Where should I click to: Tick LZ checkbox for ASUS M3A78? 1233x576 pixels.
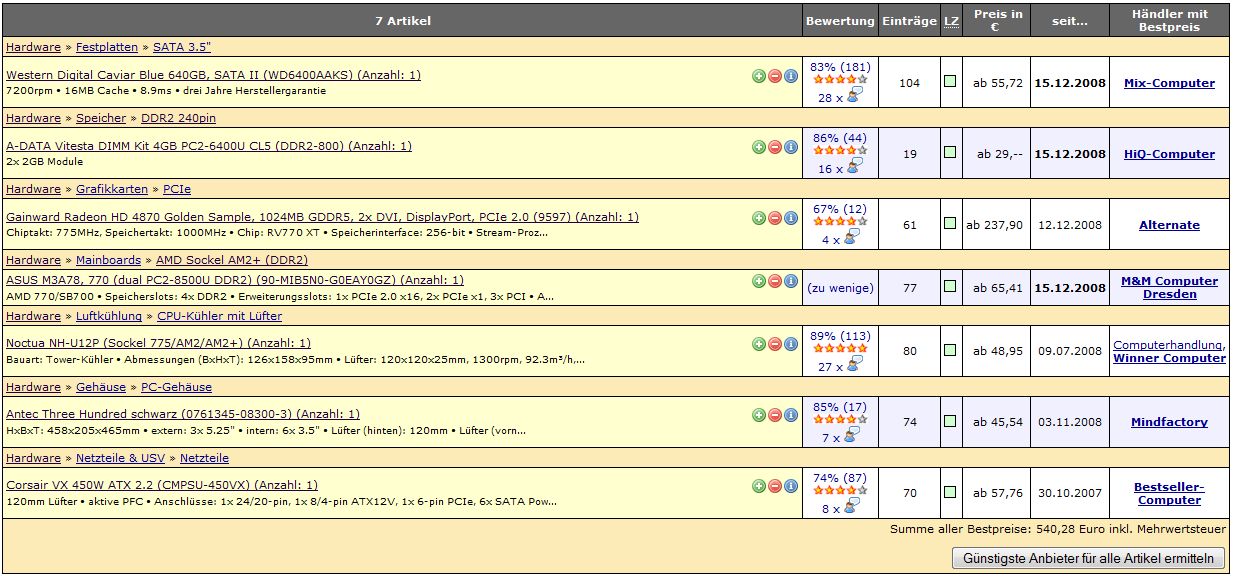point(951,287)
